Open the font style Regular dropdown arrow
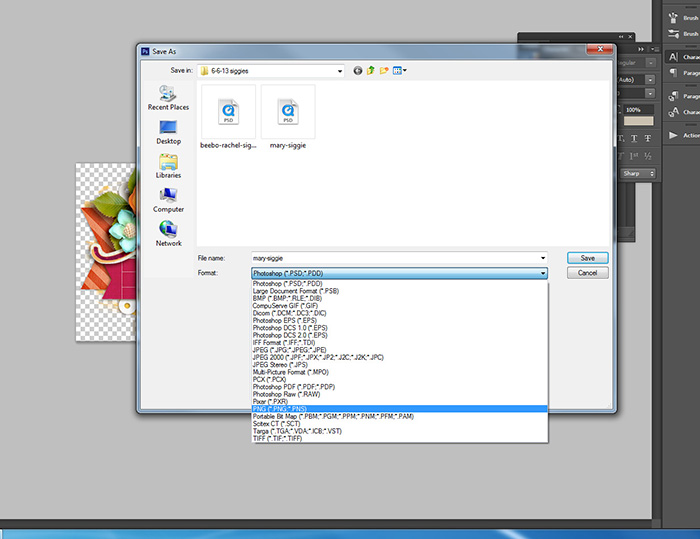Viewport: 700px width, 539px height. pyautogui.click(x=651, y=63)
